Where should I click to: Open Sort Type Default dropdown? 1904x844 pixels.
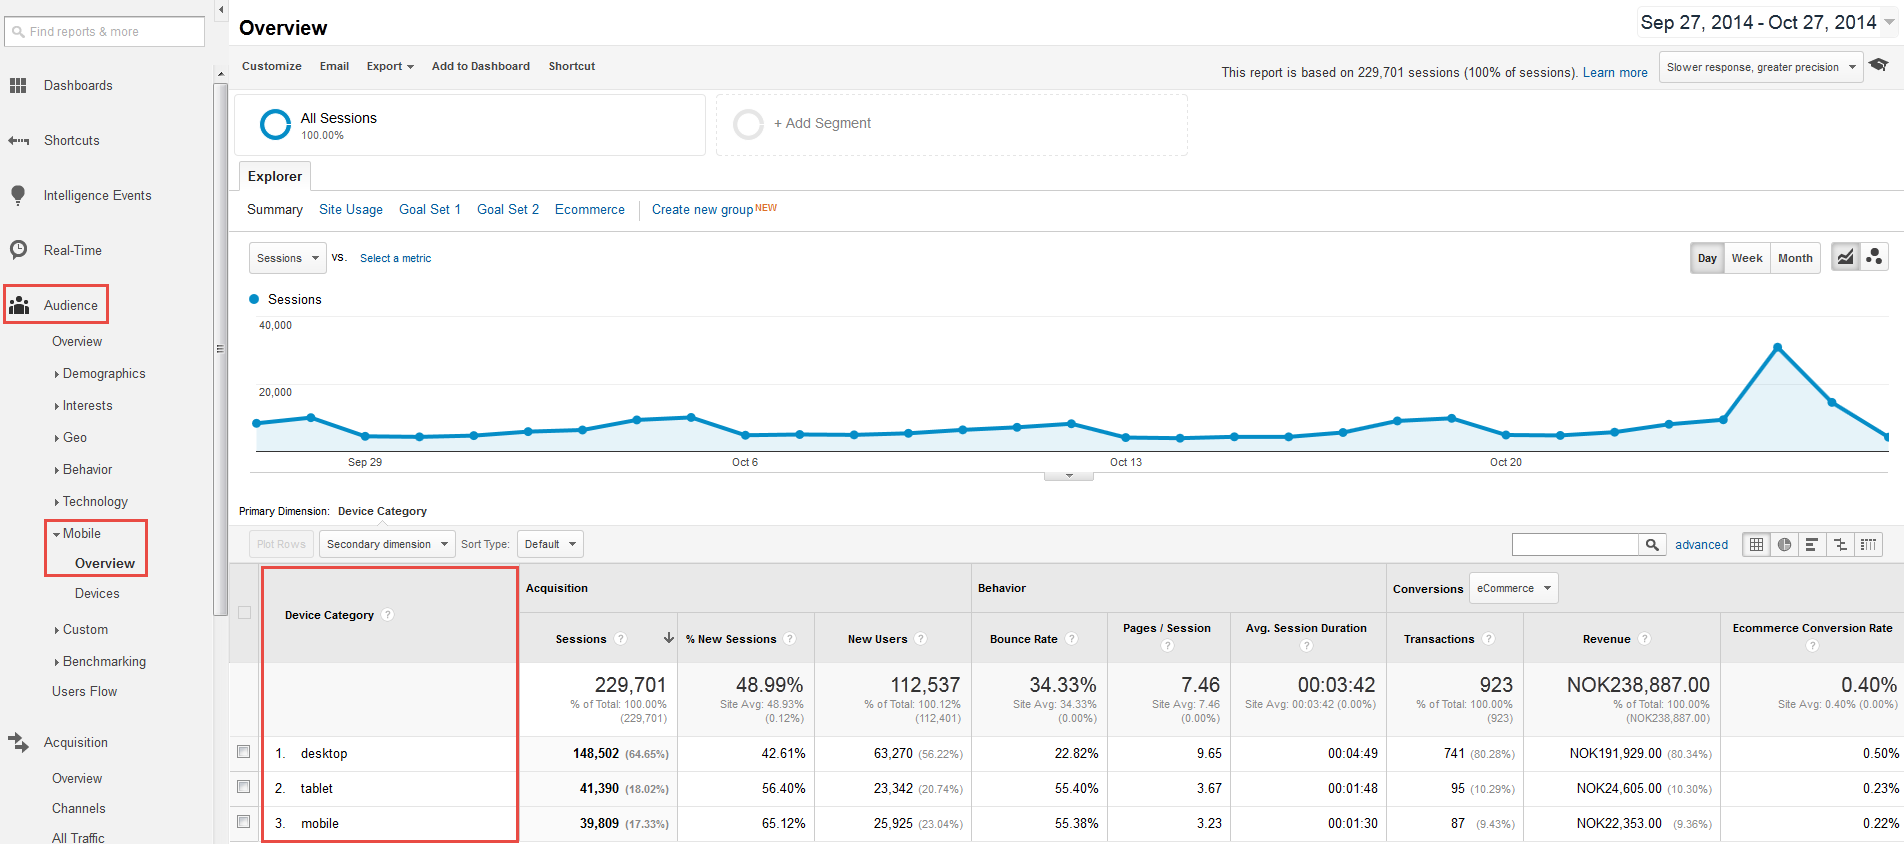(x=550, y=545)
